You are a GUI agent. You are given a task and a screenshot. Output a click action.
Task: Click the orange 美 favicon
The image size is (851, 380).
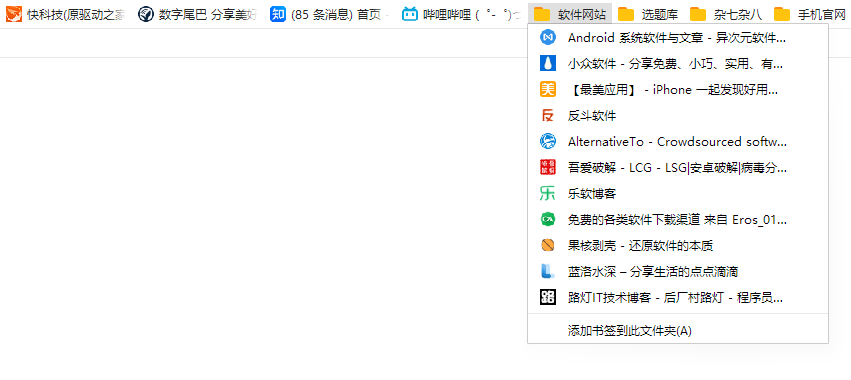click(x=548, y=90)
